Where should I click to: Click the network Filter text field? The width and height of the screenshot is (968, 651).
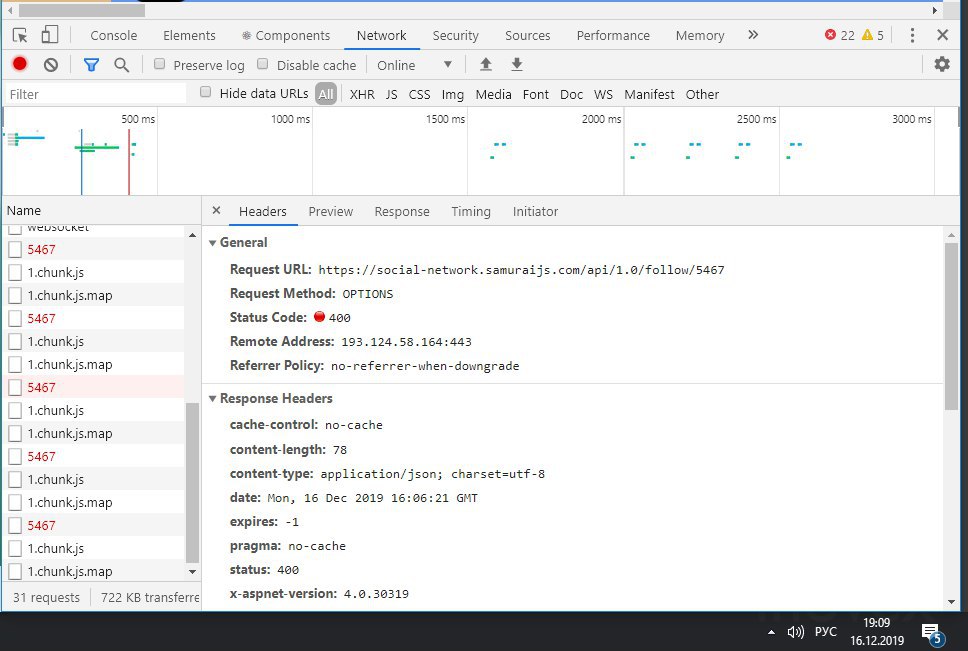96,94
